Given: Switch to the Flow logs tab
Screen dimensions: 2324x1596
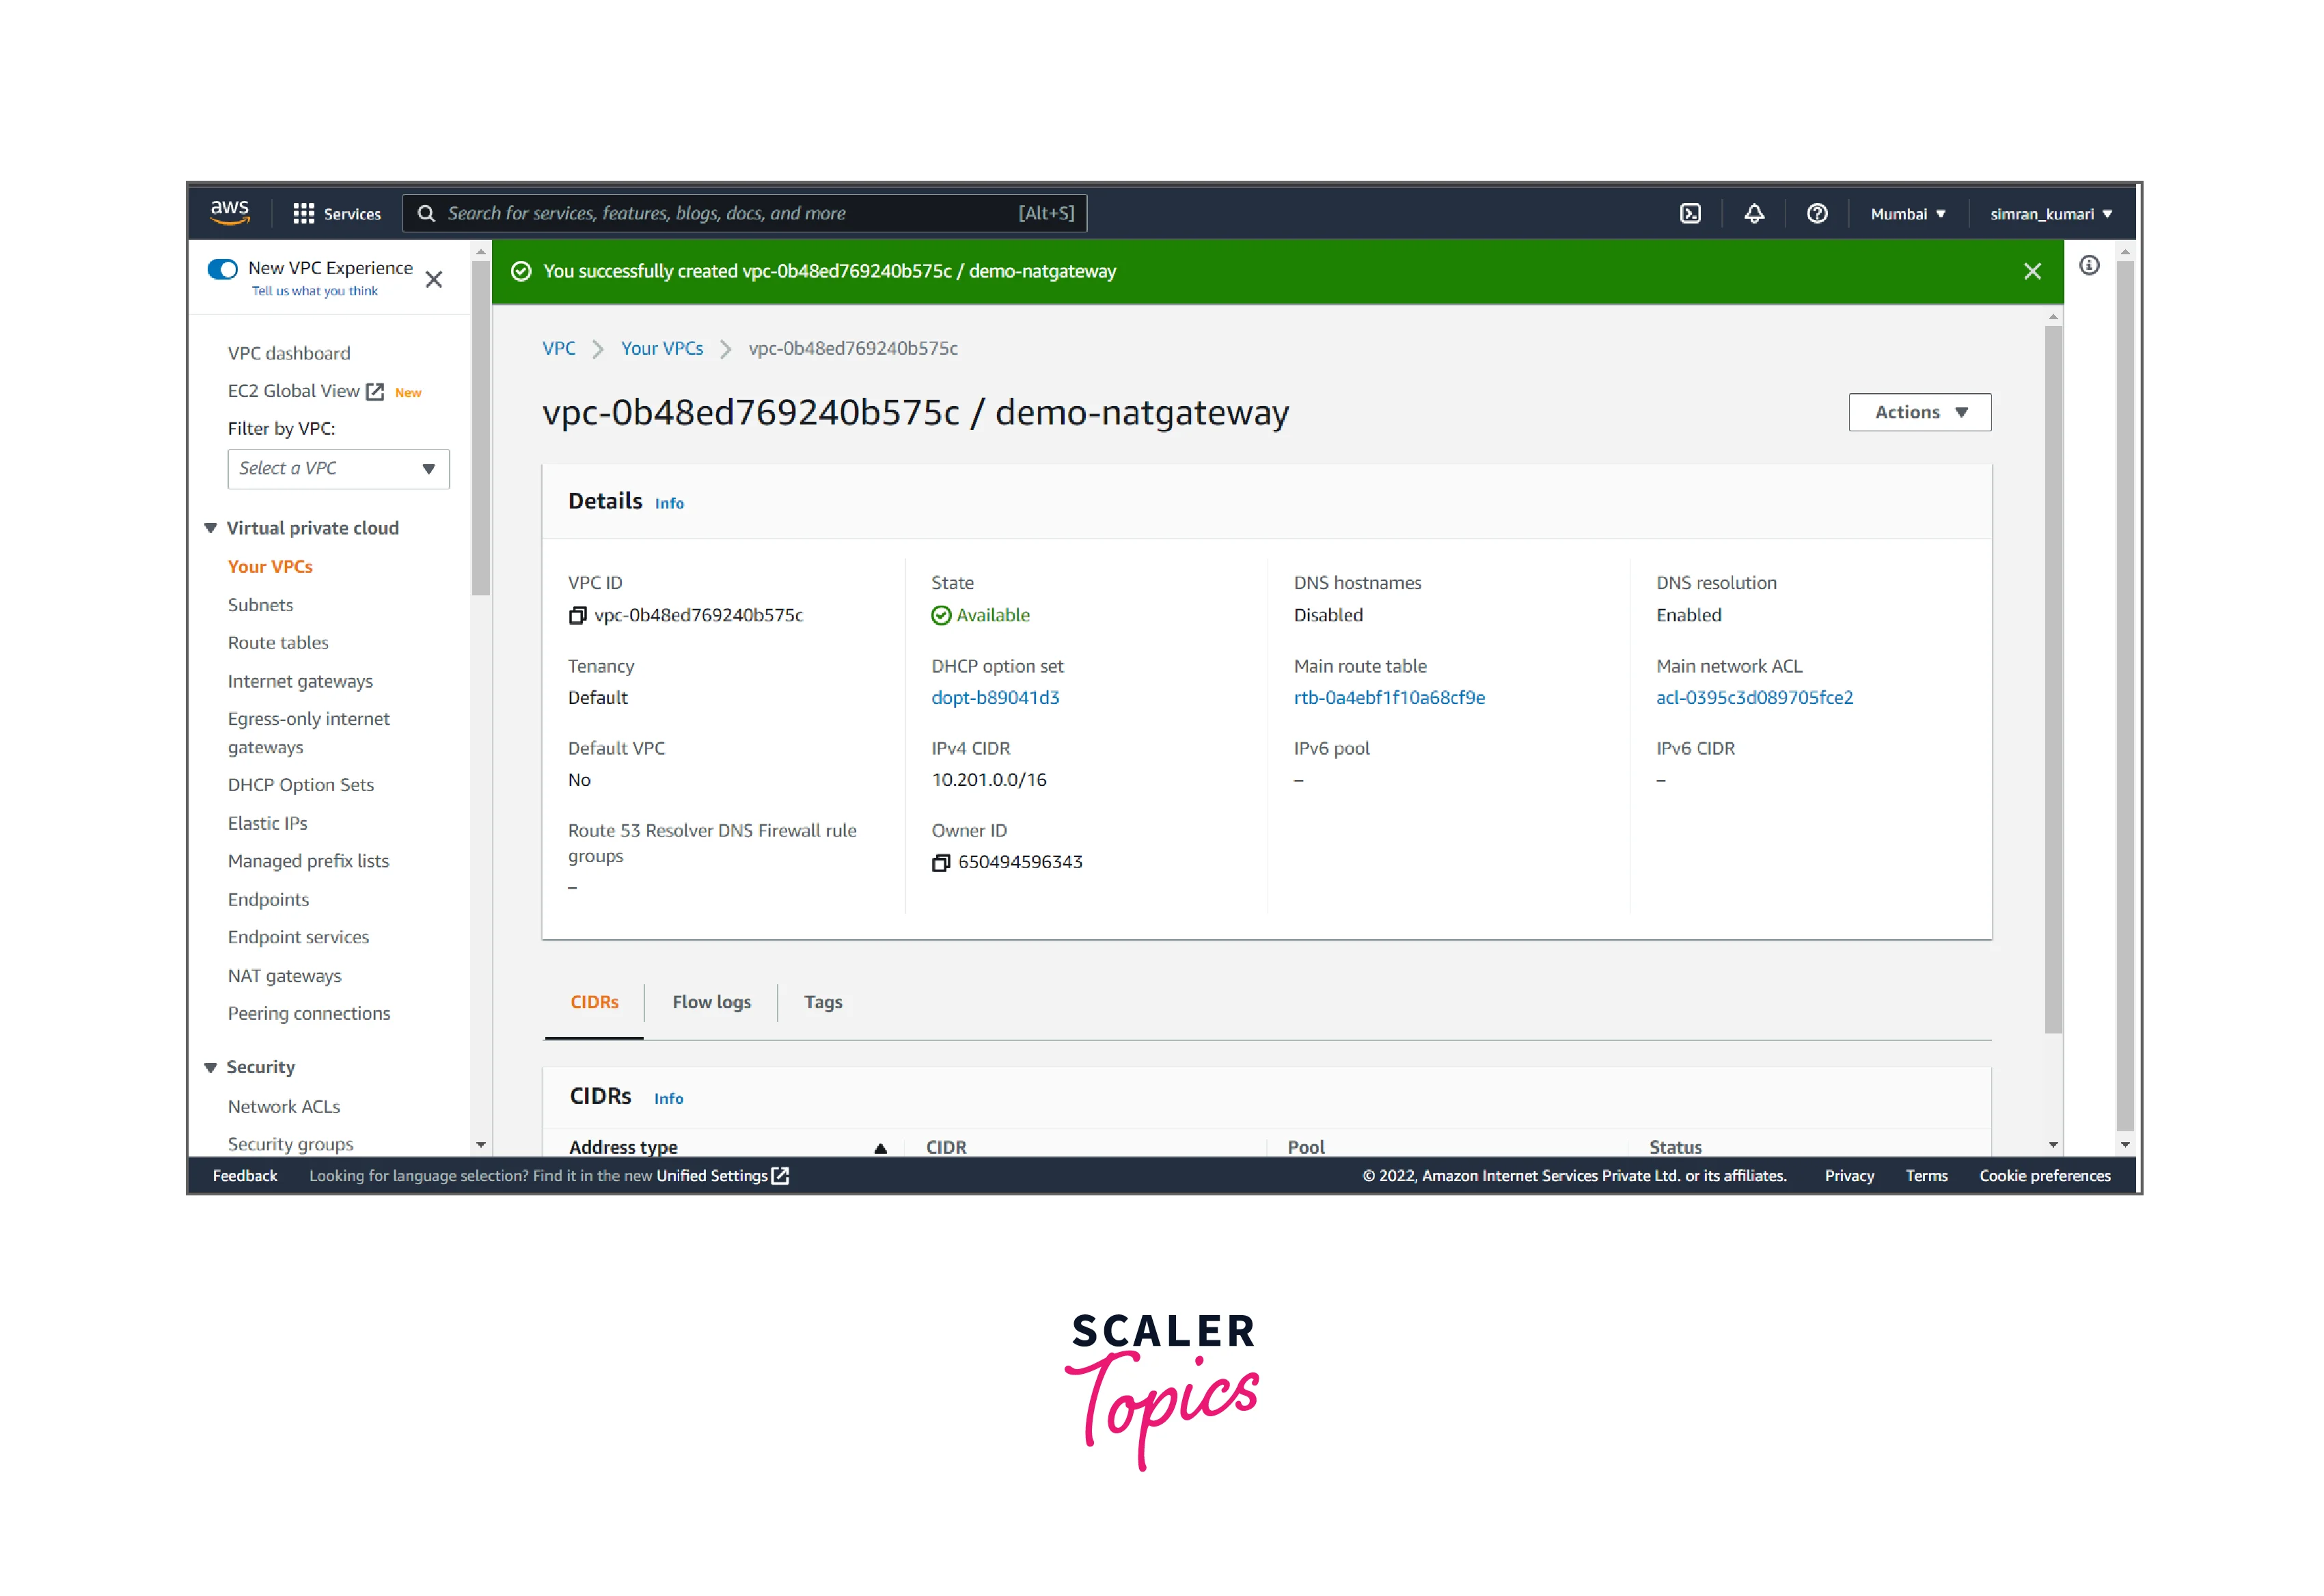Looking at the screenshot, I should click(x=711, y=1002).
